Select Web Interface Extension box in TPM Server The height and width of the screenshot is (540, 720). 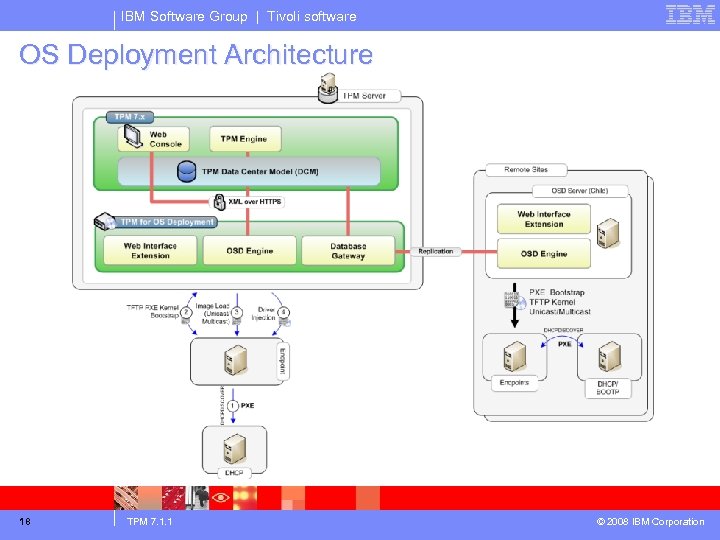[x=150, y=251]
